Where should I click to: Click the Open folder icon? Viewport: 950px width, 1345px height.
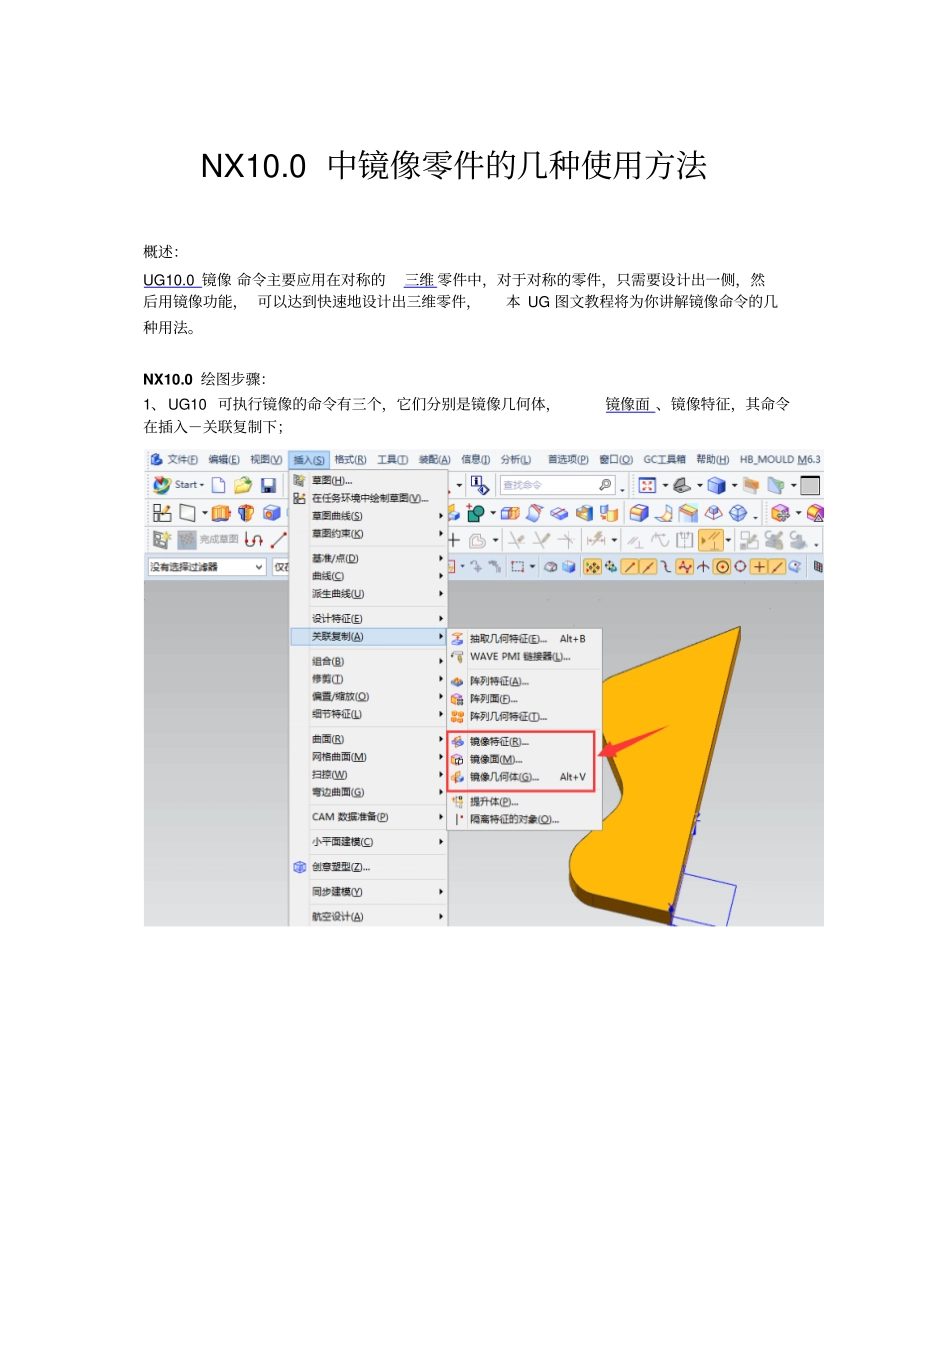[x=243, y=485]
